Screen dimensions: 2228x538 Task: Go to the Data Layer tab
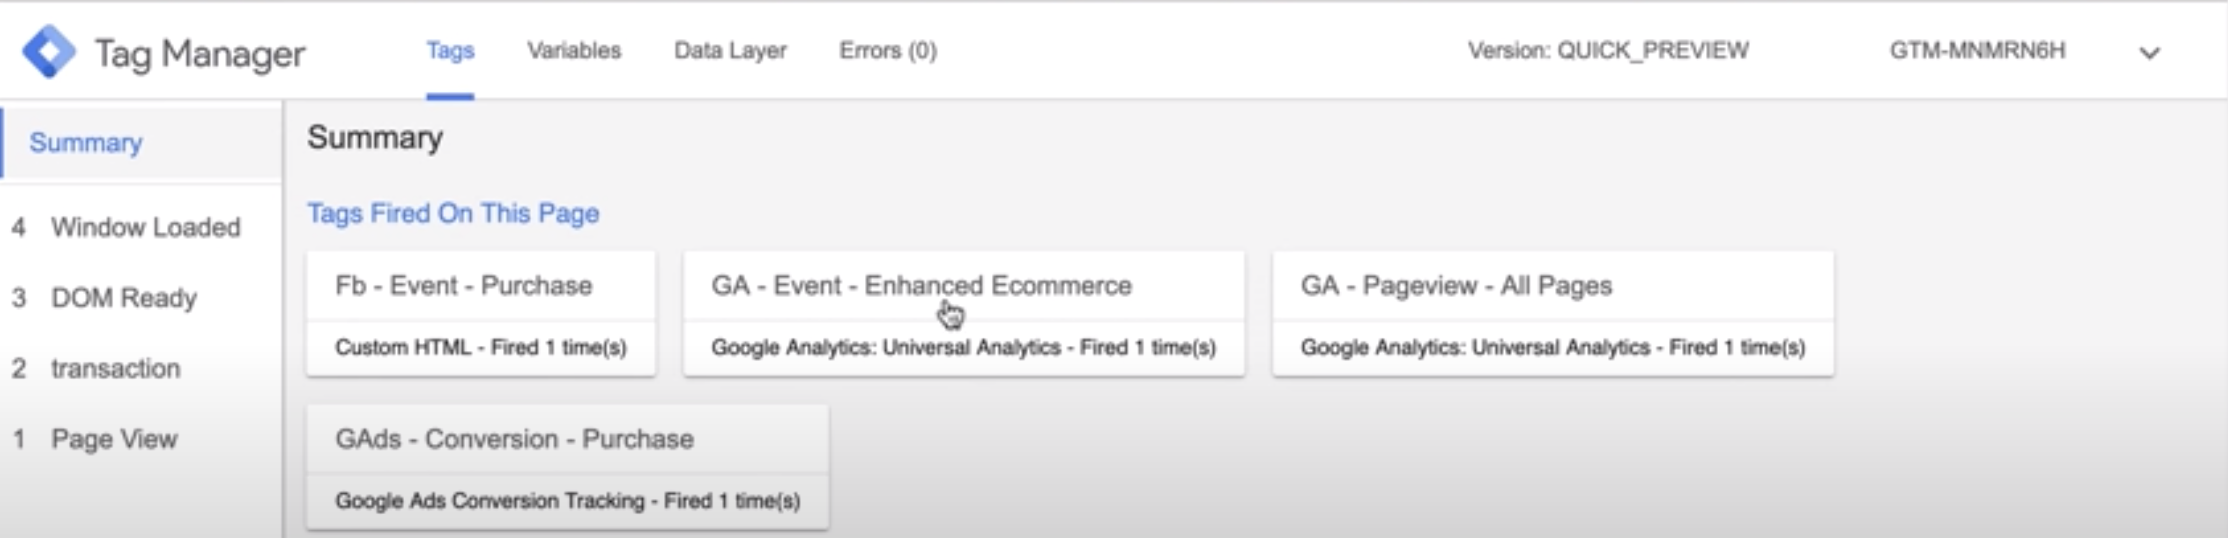tap(730, 51)
